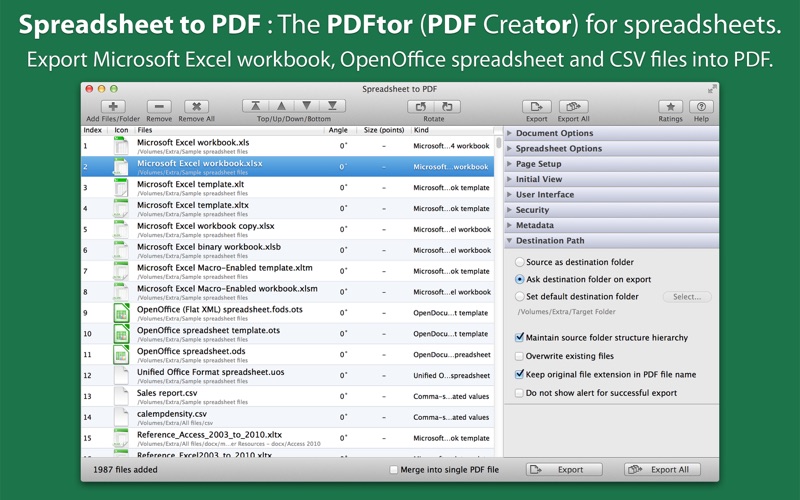Click the bottom Export button
Screen dimensions: 800x500
pyautogui.click(x=564, y=470)
